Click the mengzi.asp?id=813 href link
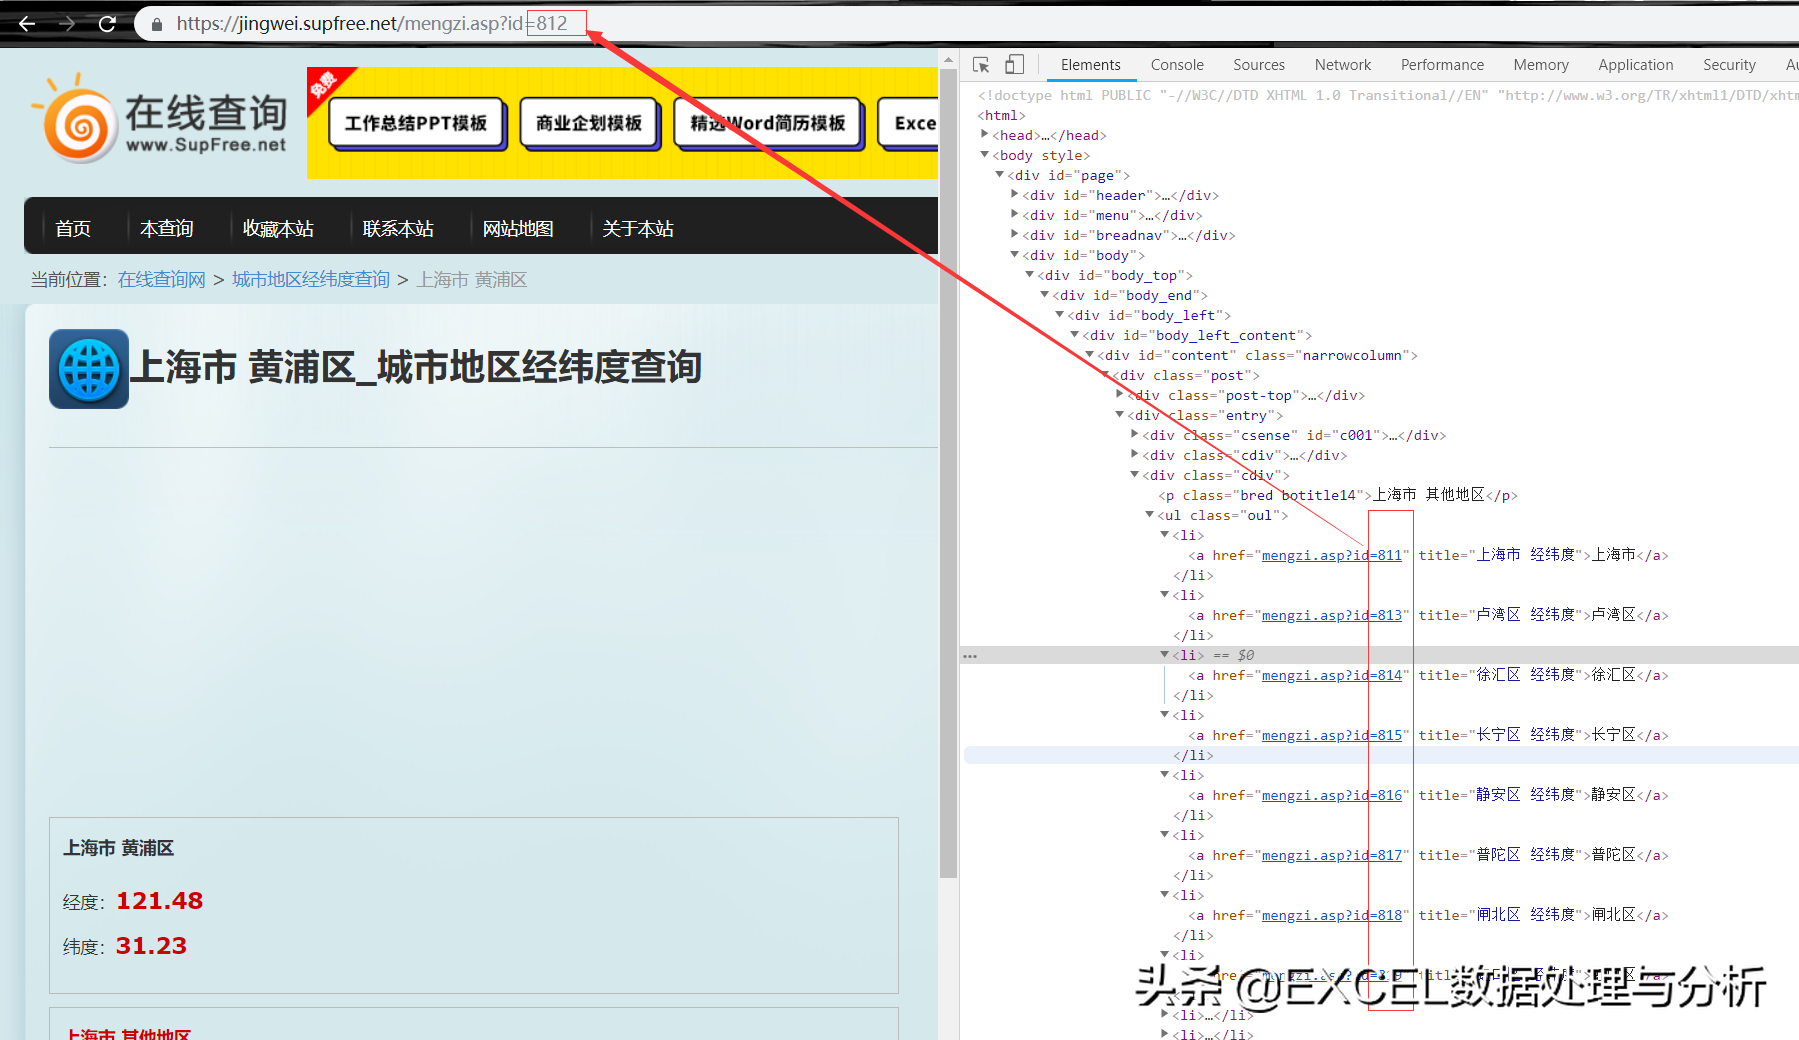 coord(1332,615)
